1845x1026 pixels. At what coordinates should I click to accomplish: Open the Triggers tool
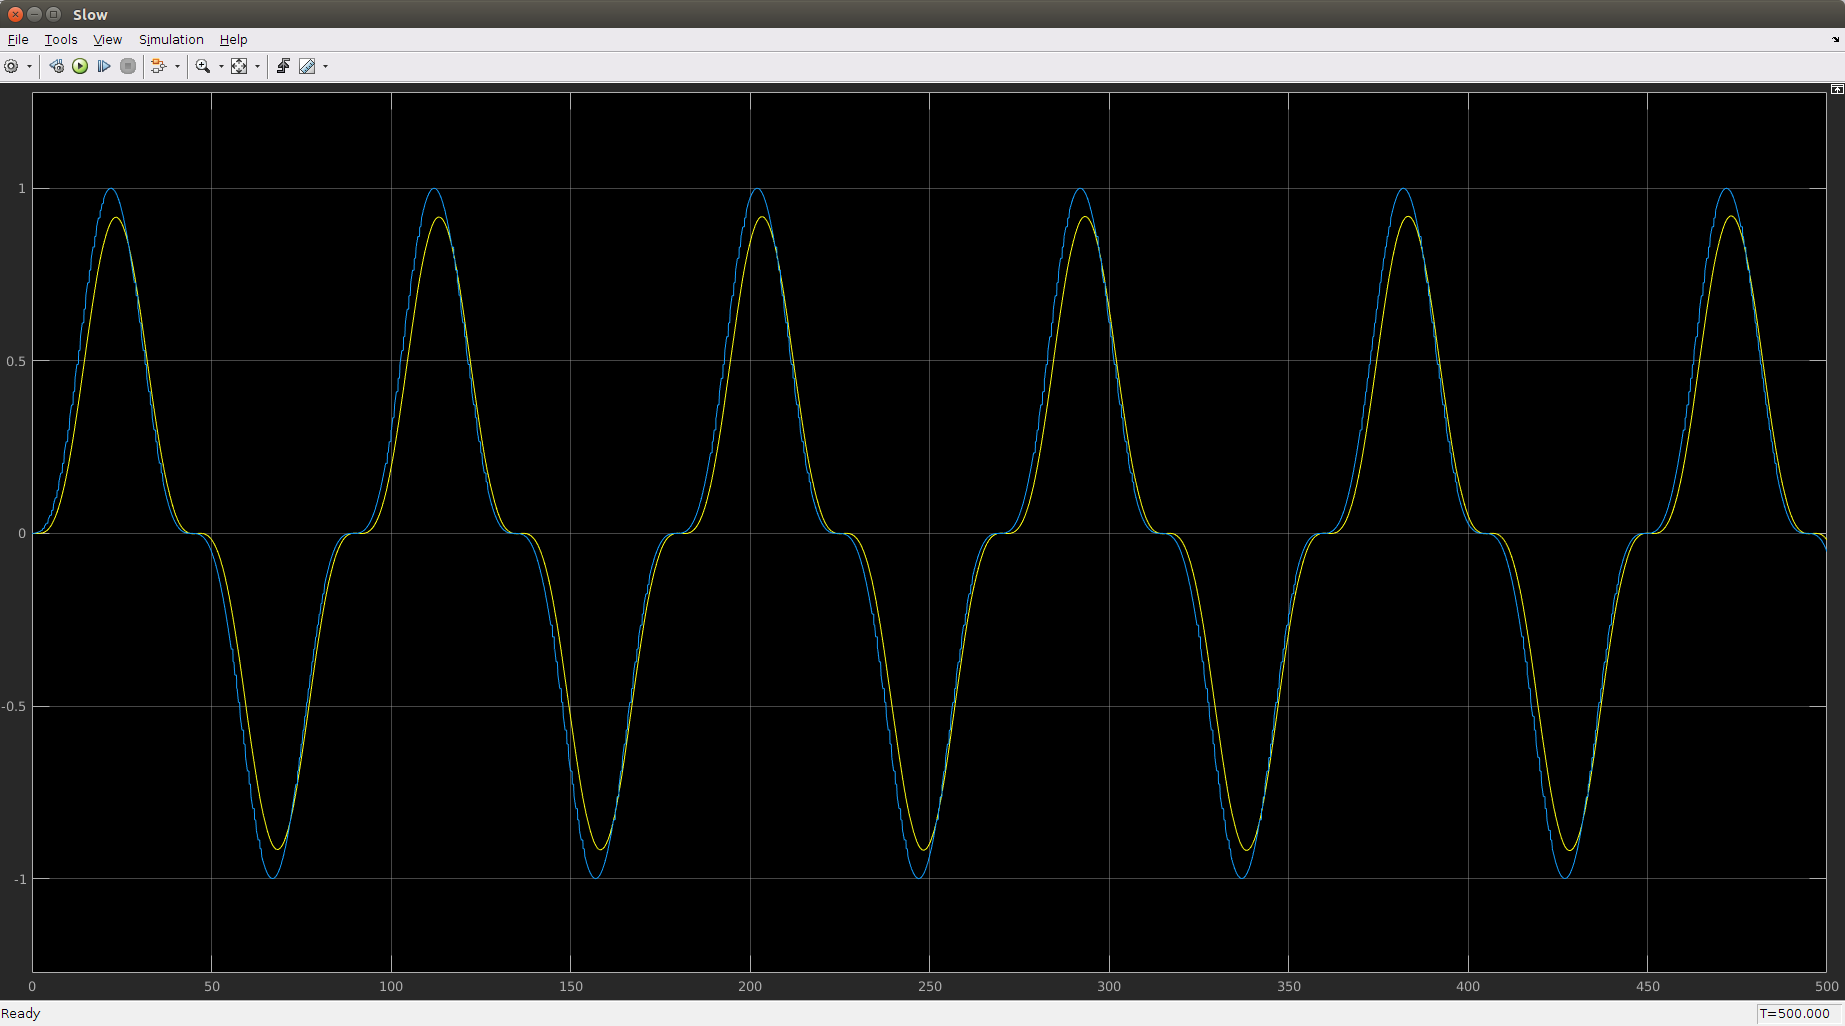point(283,66)
